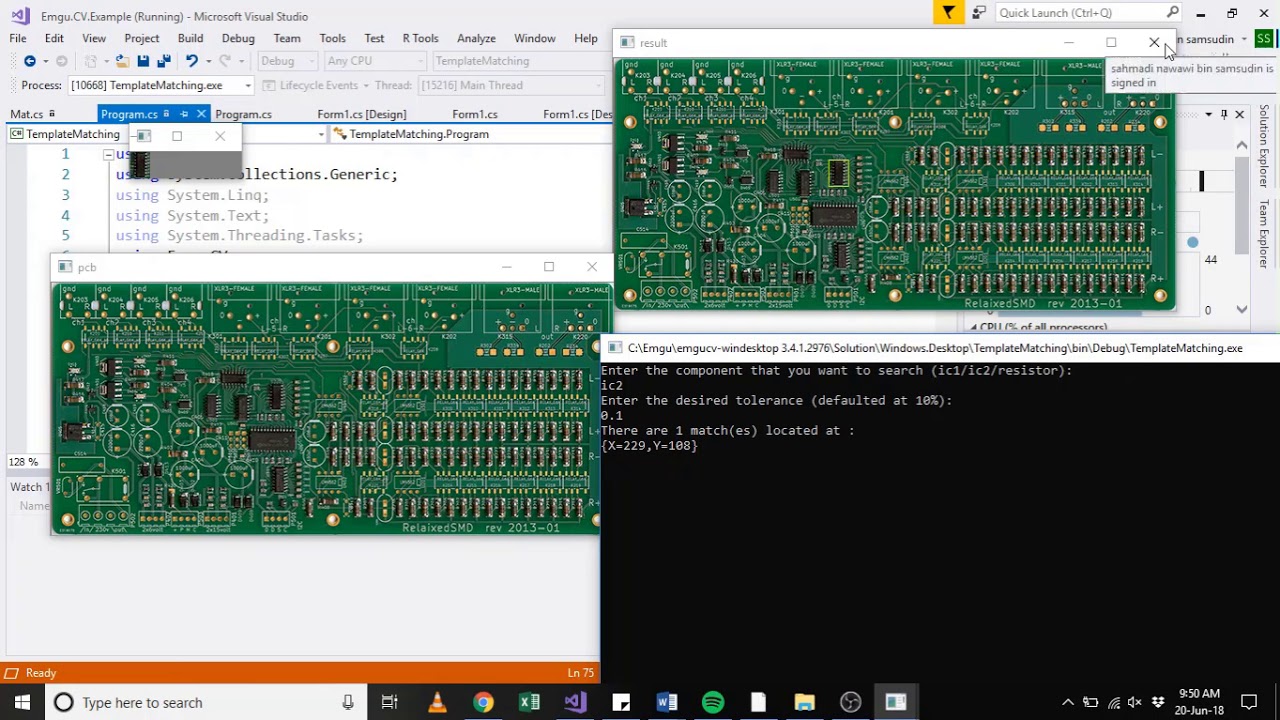Click the Open File folder icon
Screen dimensions: 1280x720
[122, 61]
